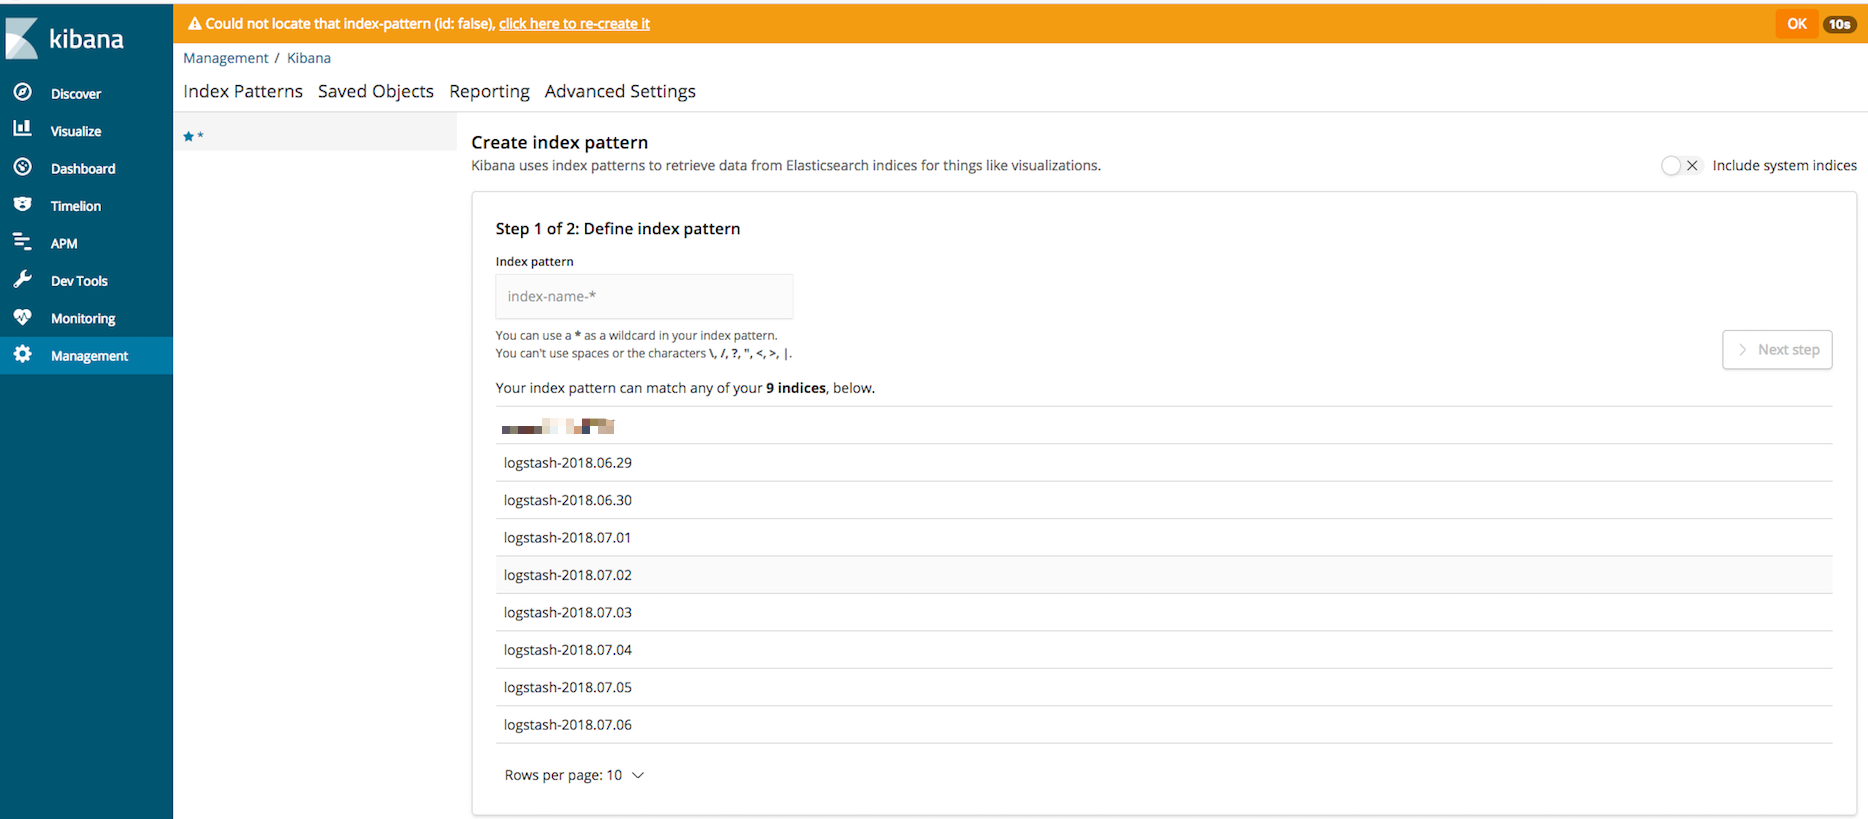Click the default star icon index pattern
This screenshot has height=819, width=1868.
(188, 136)
